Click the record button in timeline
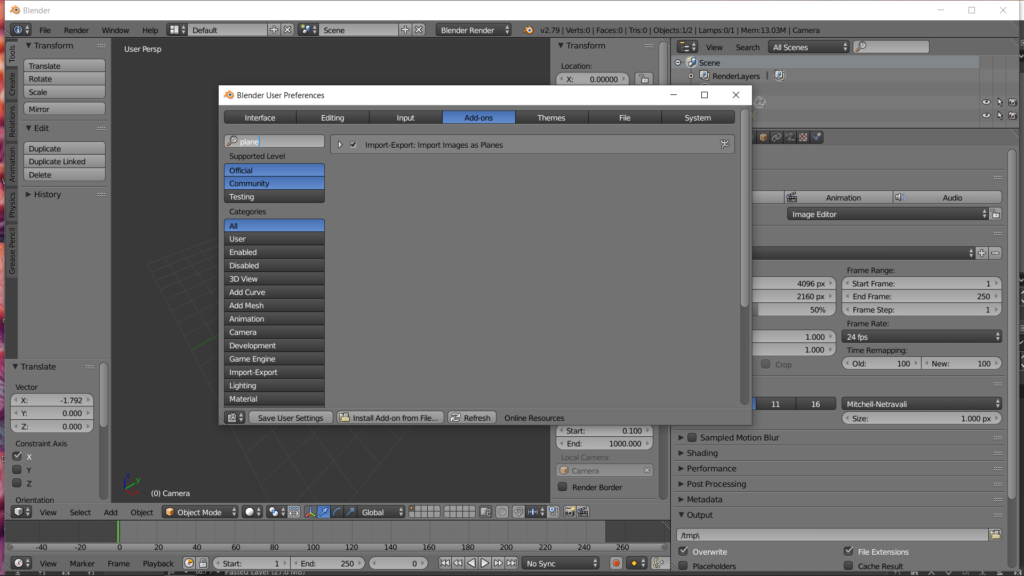 tap(616, 563)
